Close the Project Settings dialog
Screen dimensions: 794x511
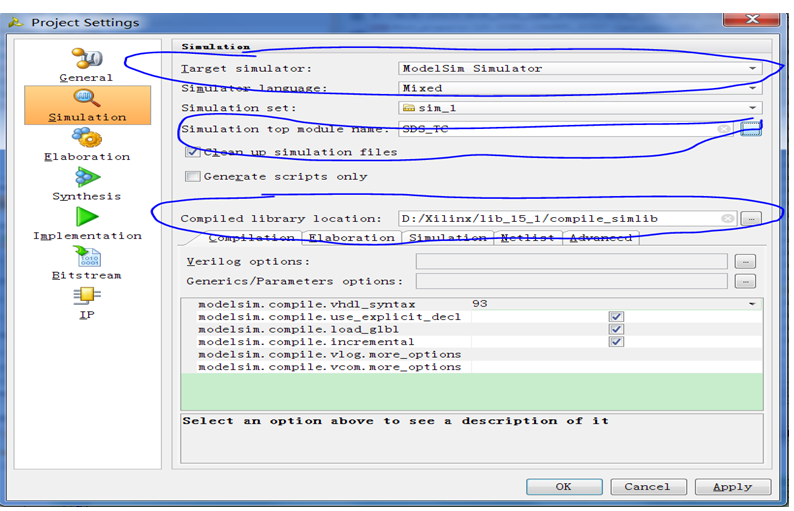[751, 19]
